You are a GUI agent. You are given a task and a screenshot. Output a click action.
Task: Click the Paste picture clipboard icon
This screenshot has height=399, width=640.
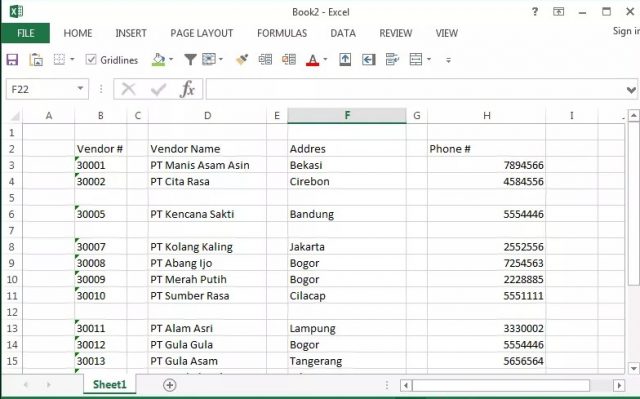coord(36,60)
